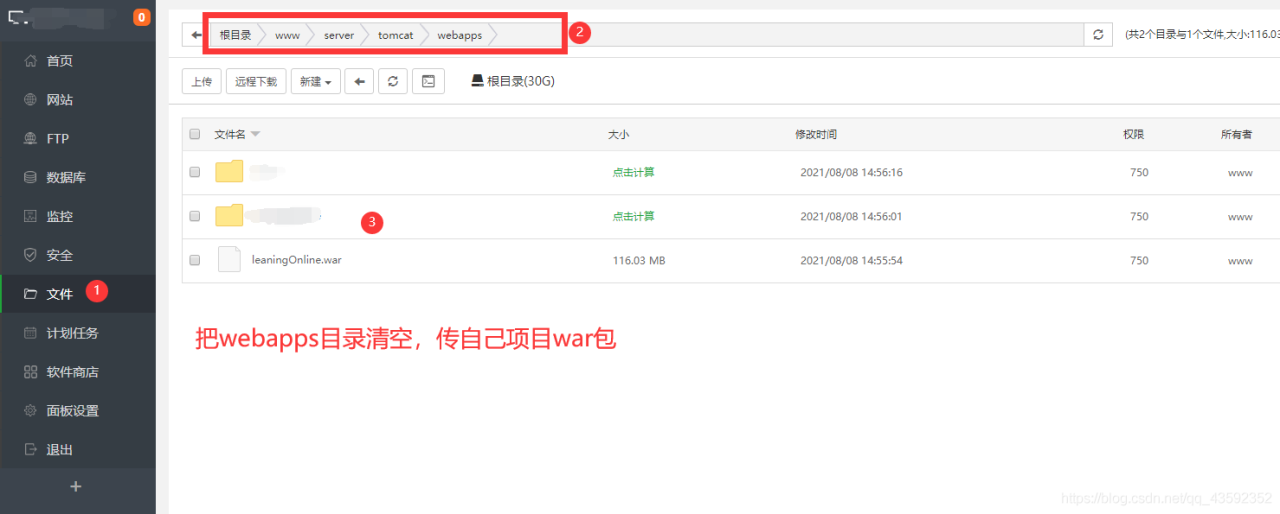Click the leaningOnline.war file icon

pos(229,259)
